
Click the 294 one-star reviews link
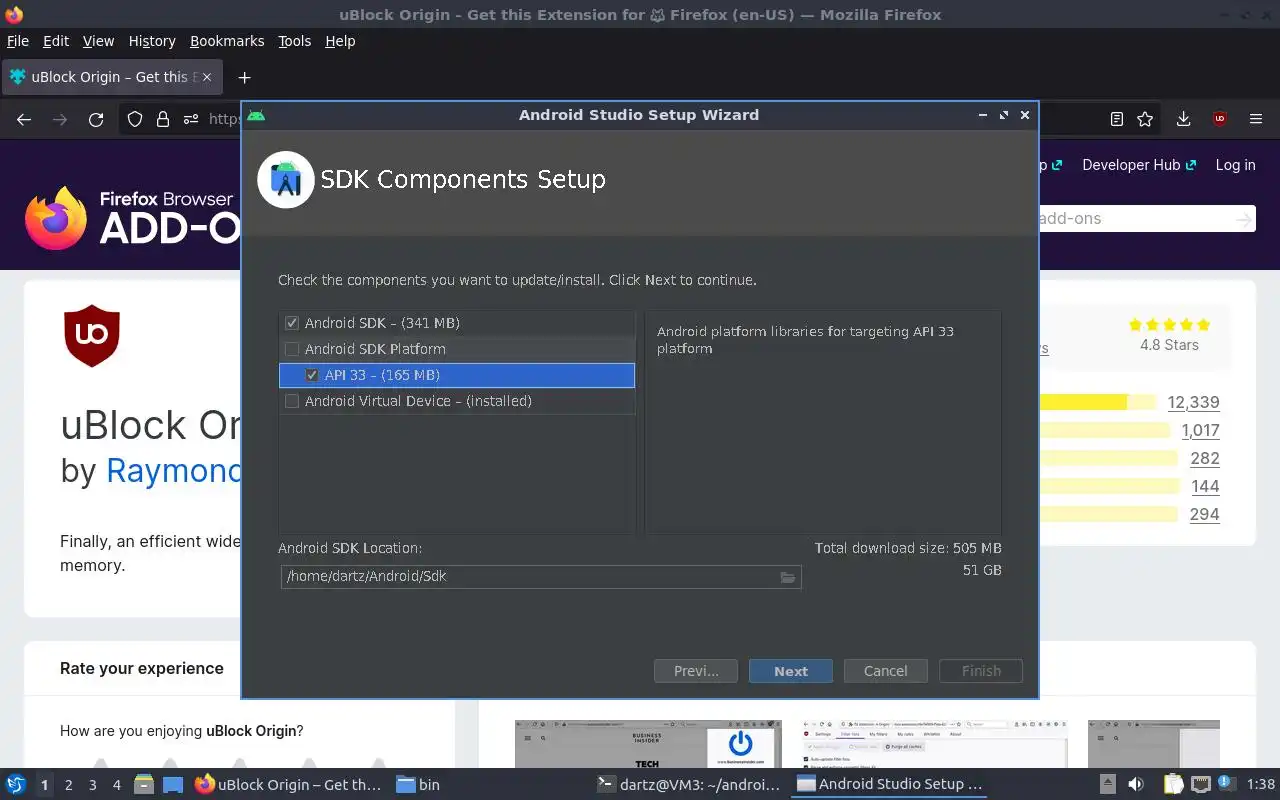tap(1204, 514)
